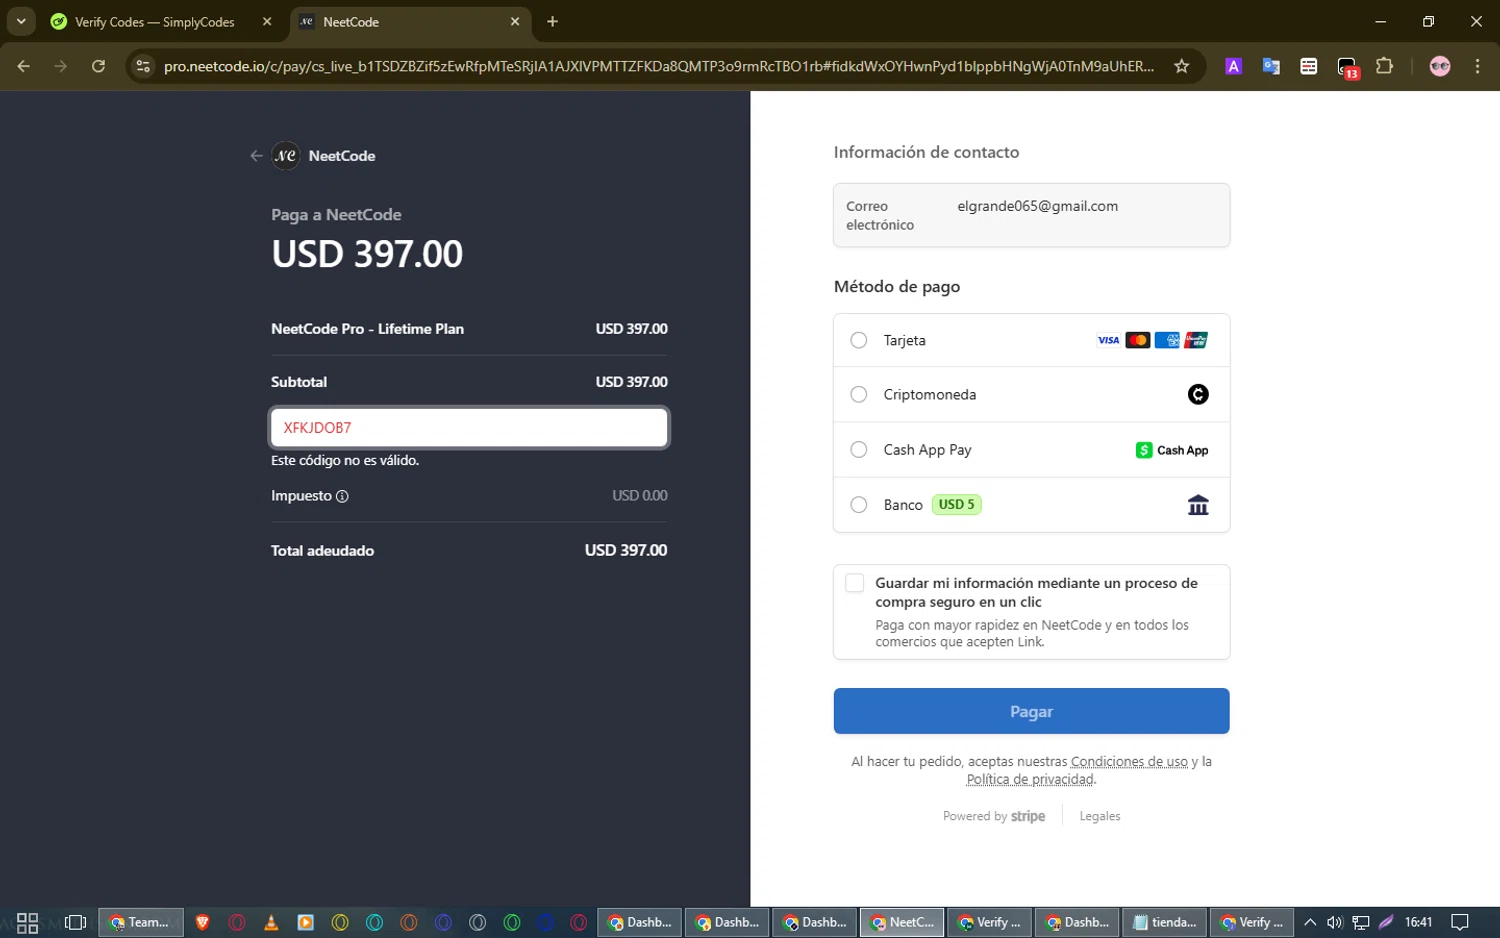Screen dimensions: 1500x938
Task: Bookmark this page with the star icon
Action: pos(1182,66)
